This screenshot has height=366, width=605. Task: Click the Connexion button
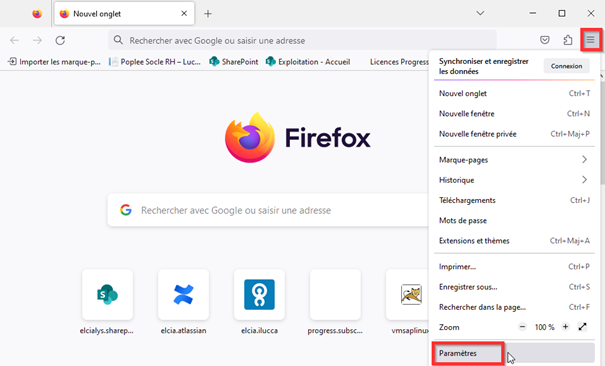(x=566, y=66)
